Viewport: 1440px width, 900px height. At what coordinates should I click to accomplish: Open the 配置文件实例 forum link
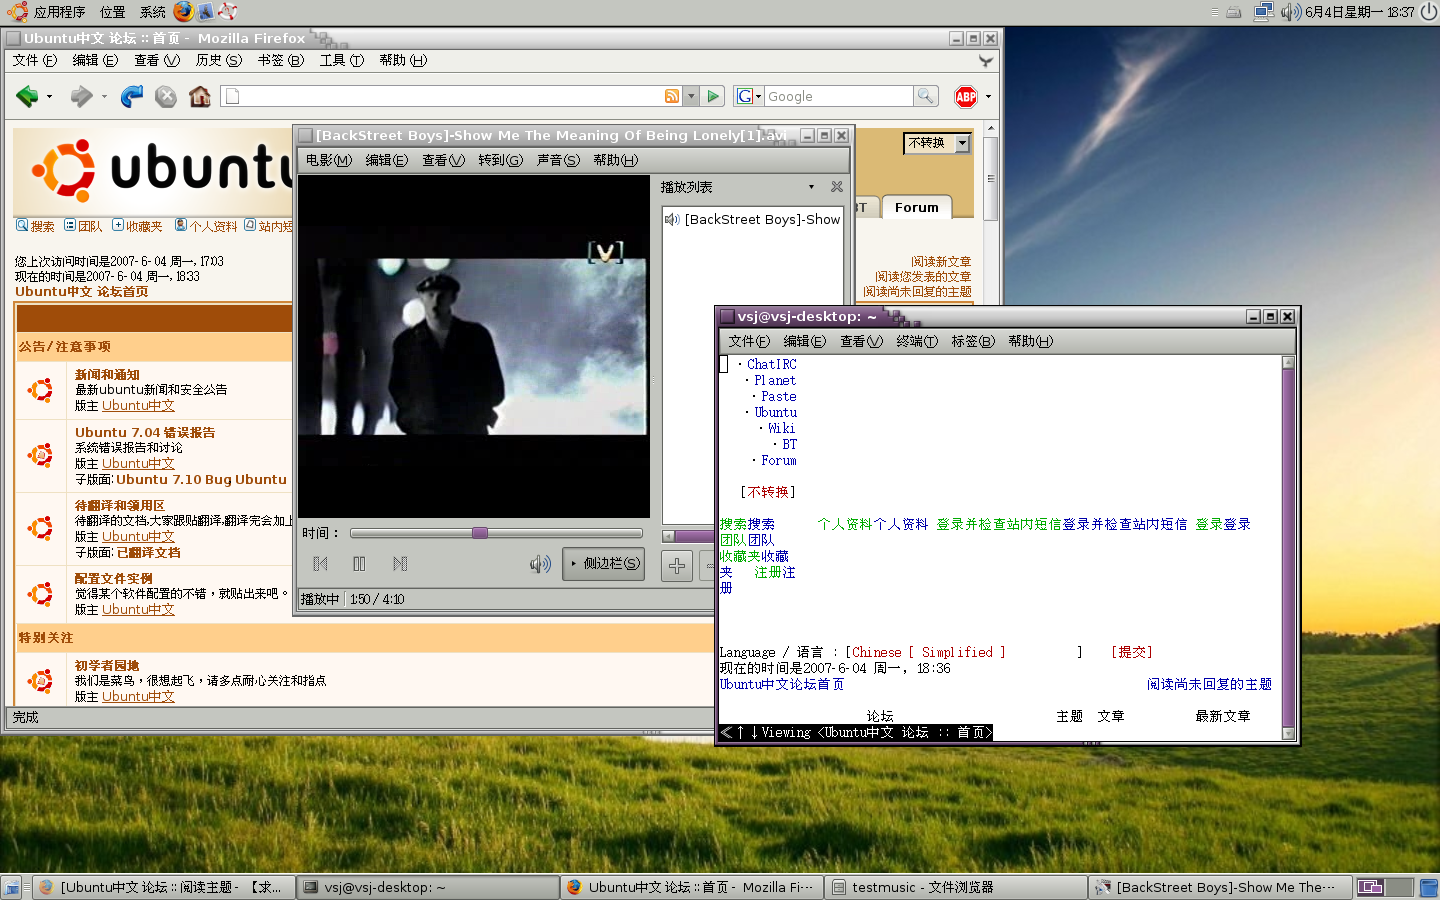tap(114, 579)
